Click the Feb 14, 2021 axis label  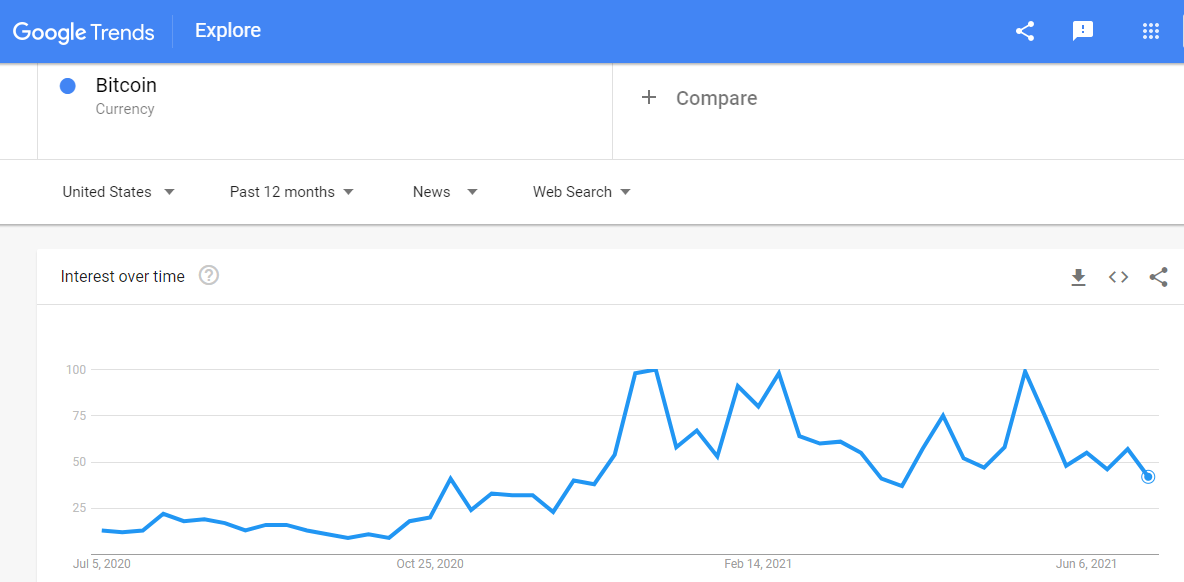click(x=758, y=564)
